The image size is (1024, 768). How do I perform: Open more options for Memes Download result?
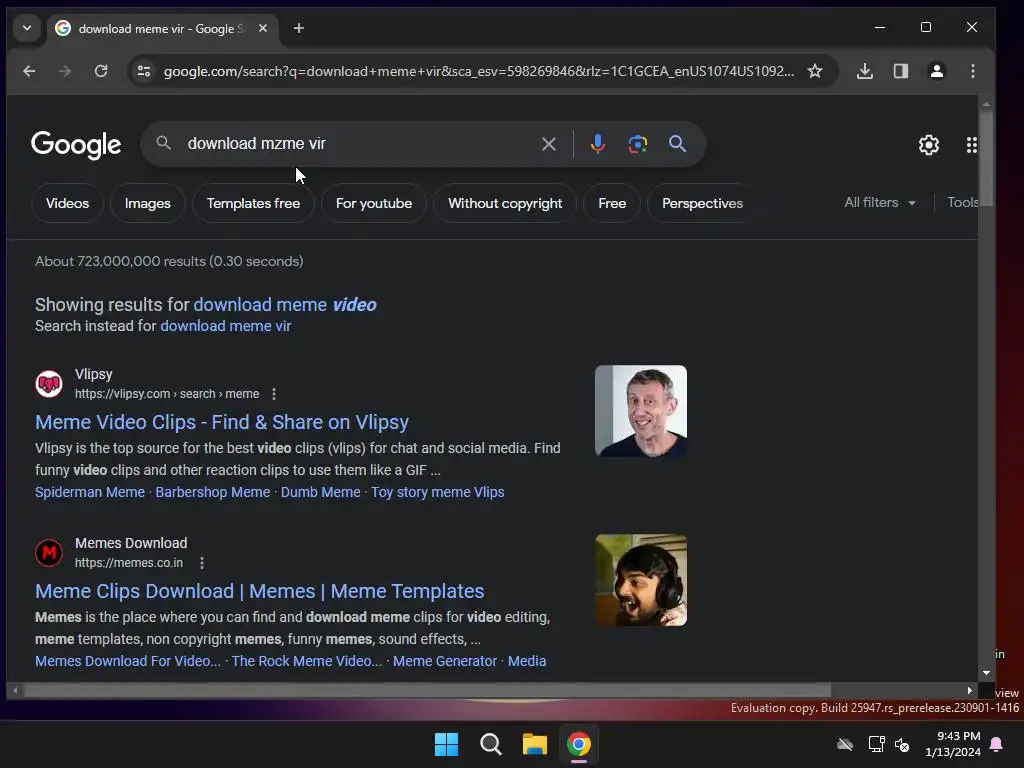(x=202, y=562)
